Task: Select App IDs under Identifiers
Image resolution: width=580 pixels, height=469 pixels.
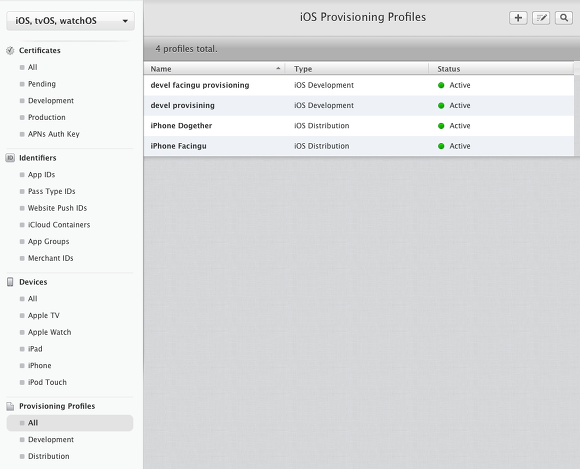Action: click(x=41, y=175)
